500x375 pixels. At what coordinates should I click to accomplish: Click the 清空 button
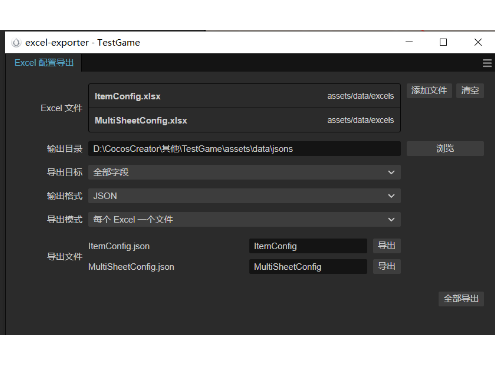click(470, 90)
